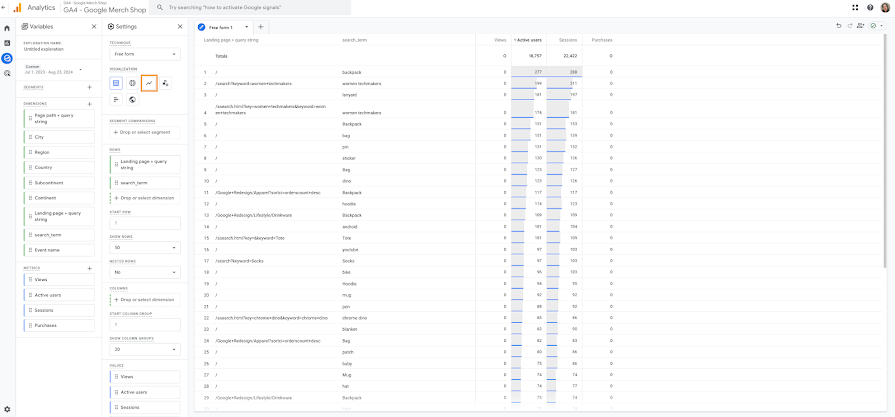This screenshot has height=417, width=895.
Task: Click the undo arrow icon
Action: 838,26
